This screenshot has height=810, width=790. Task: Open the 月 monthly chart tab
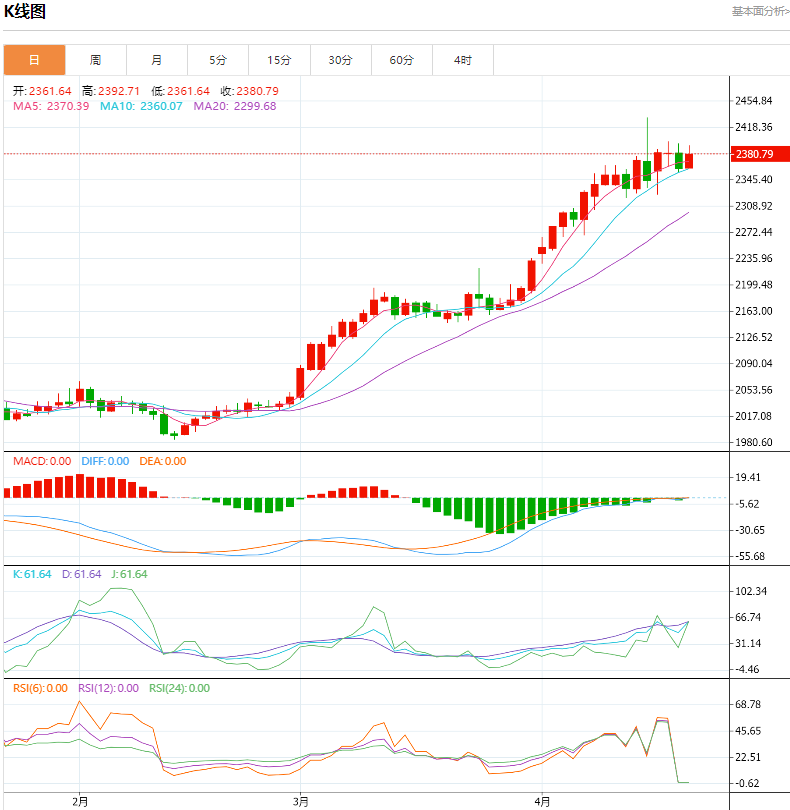pyautogui.click(x=157, y=60)
